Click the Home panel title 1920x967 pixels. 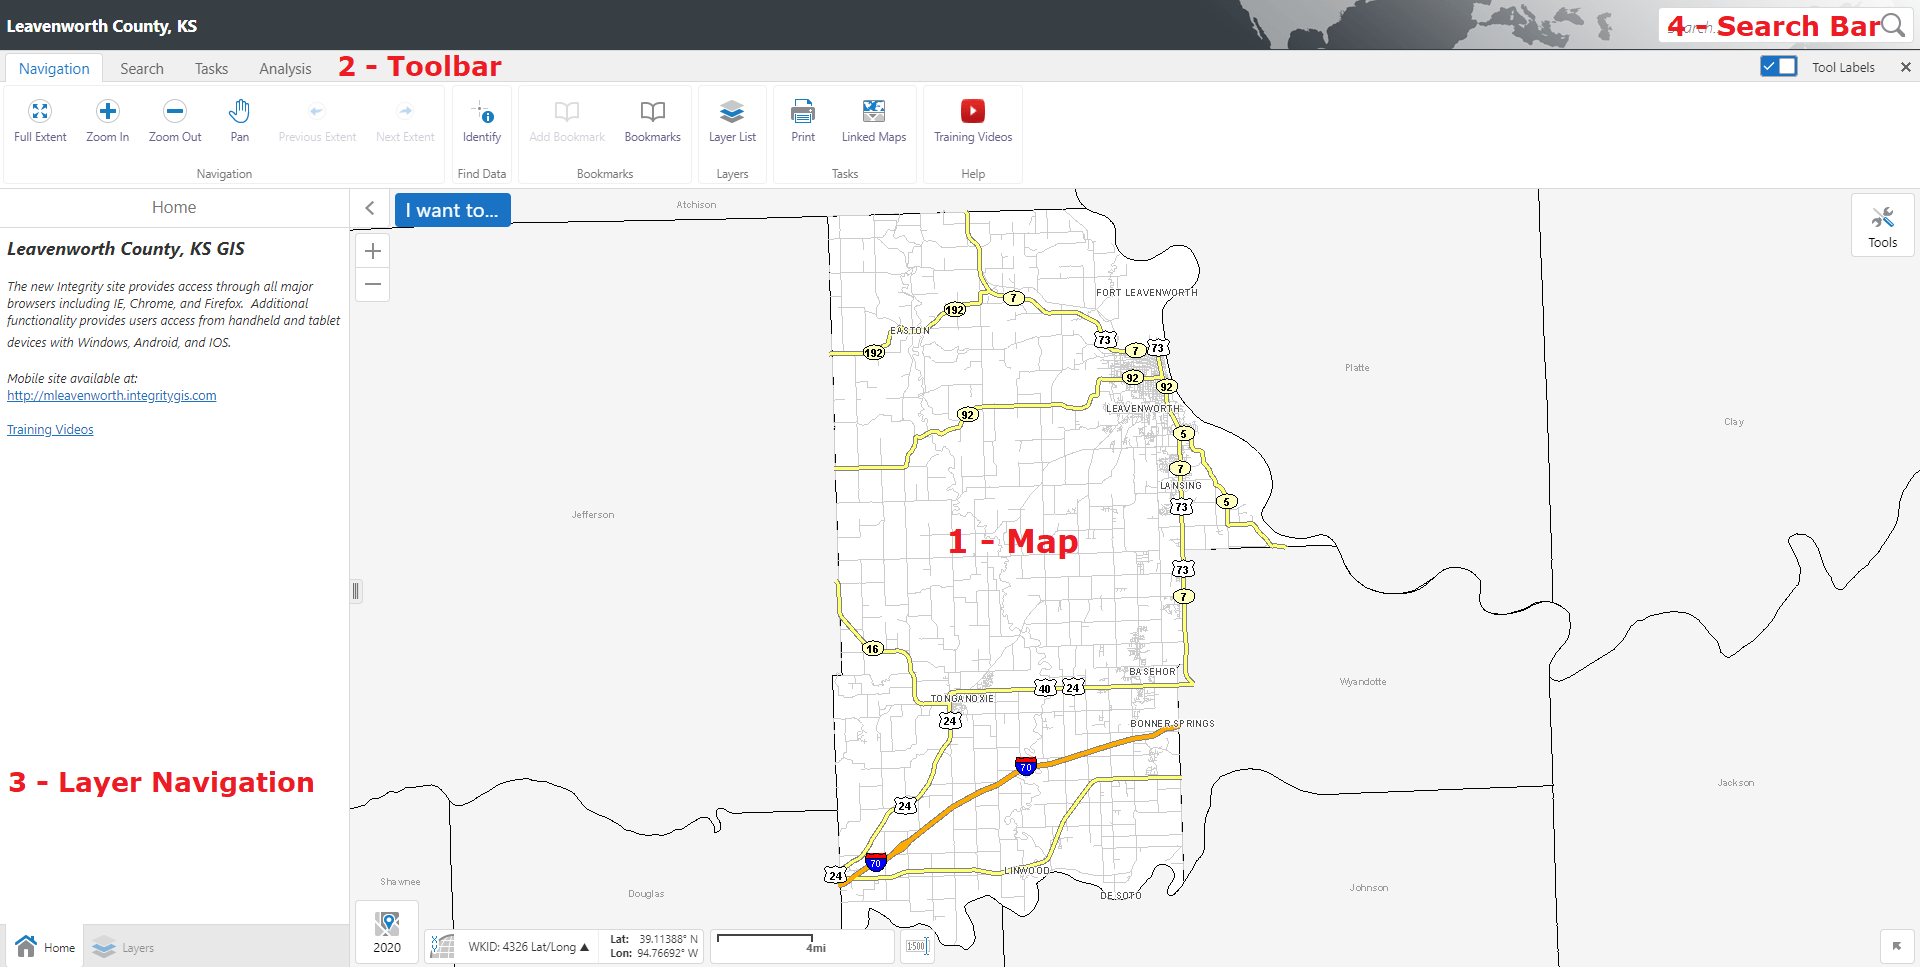pyautogui.click(x=174, y=207)
